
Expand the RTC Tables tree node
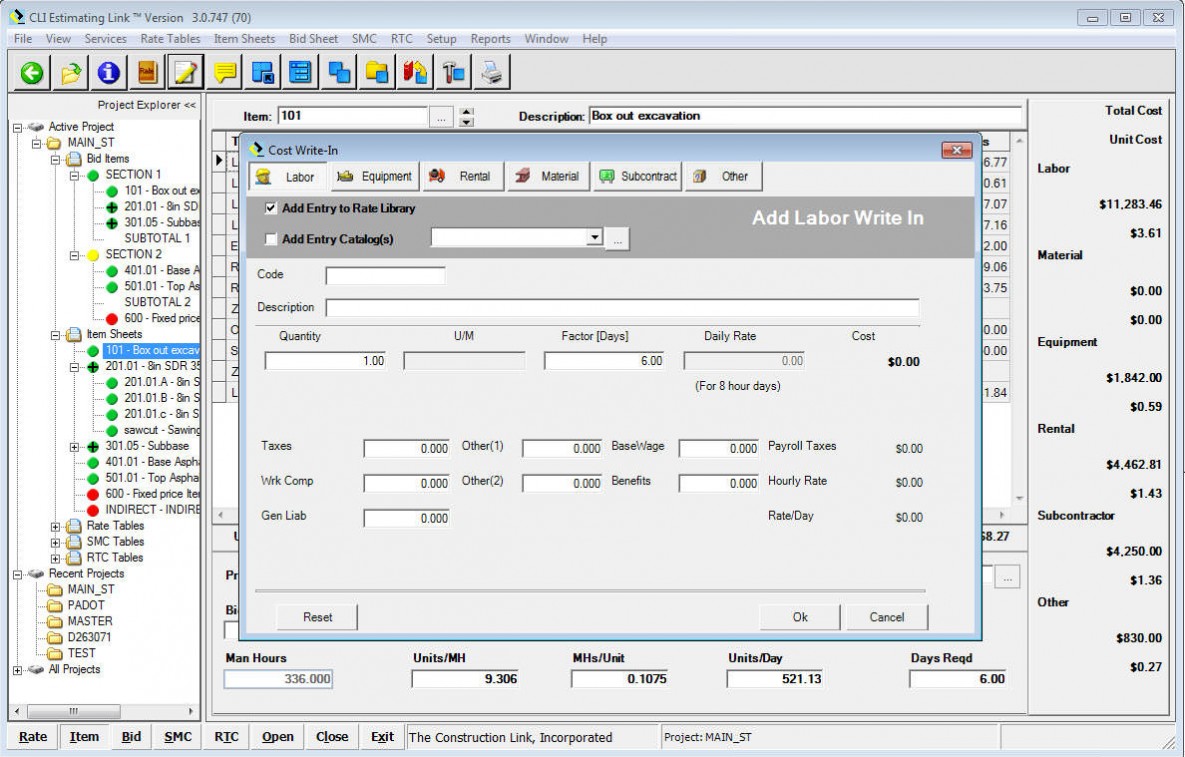click(x=55, y=558)
